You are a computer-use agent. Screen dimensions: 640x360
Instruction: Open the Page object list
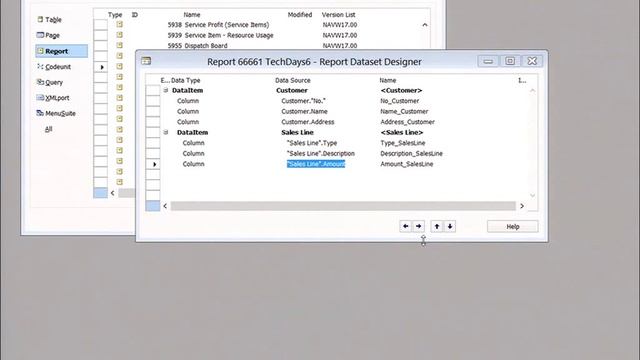coord(48,35)
